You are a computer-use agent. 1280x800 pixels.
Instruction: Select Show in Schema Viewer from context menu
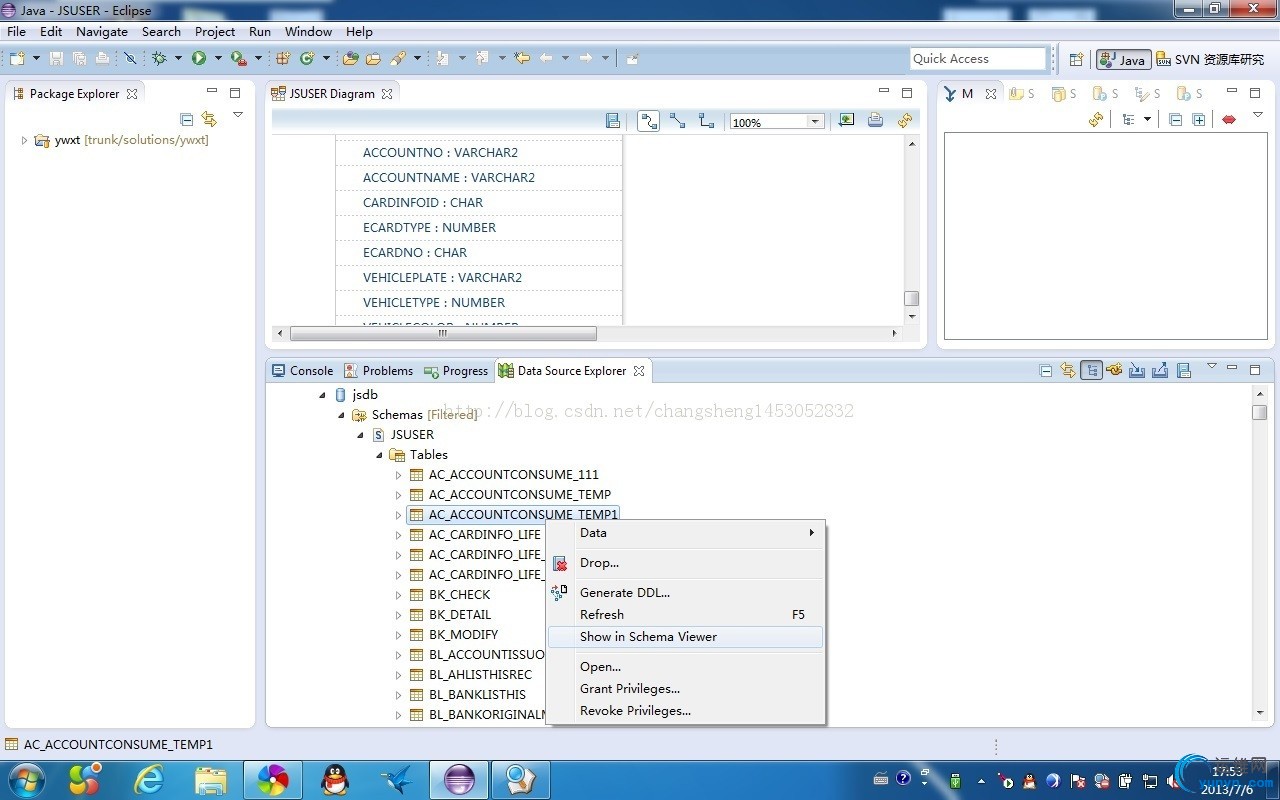648,637
